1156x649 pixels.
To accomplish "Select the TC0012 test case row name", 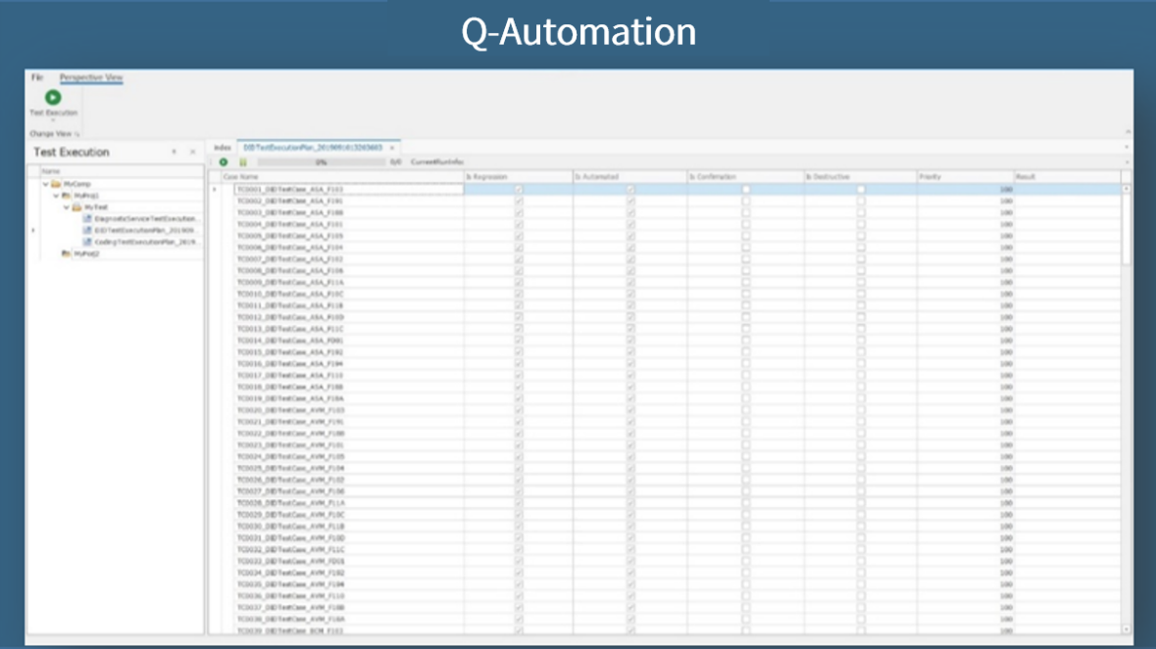I will [x=290, y=317].
